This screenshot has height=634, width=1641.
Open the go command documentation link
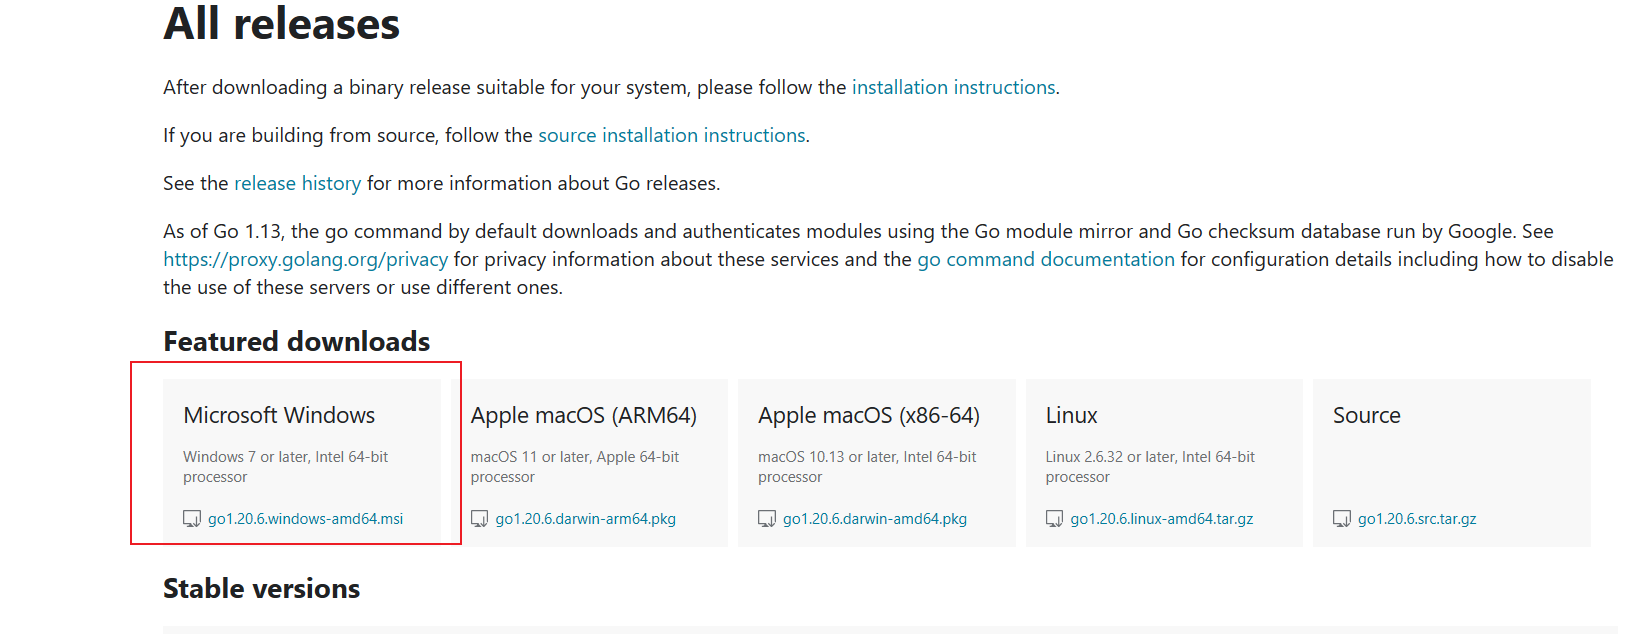click(x=1045, y=260)
